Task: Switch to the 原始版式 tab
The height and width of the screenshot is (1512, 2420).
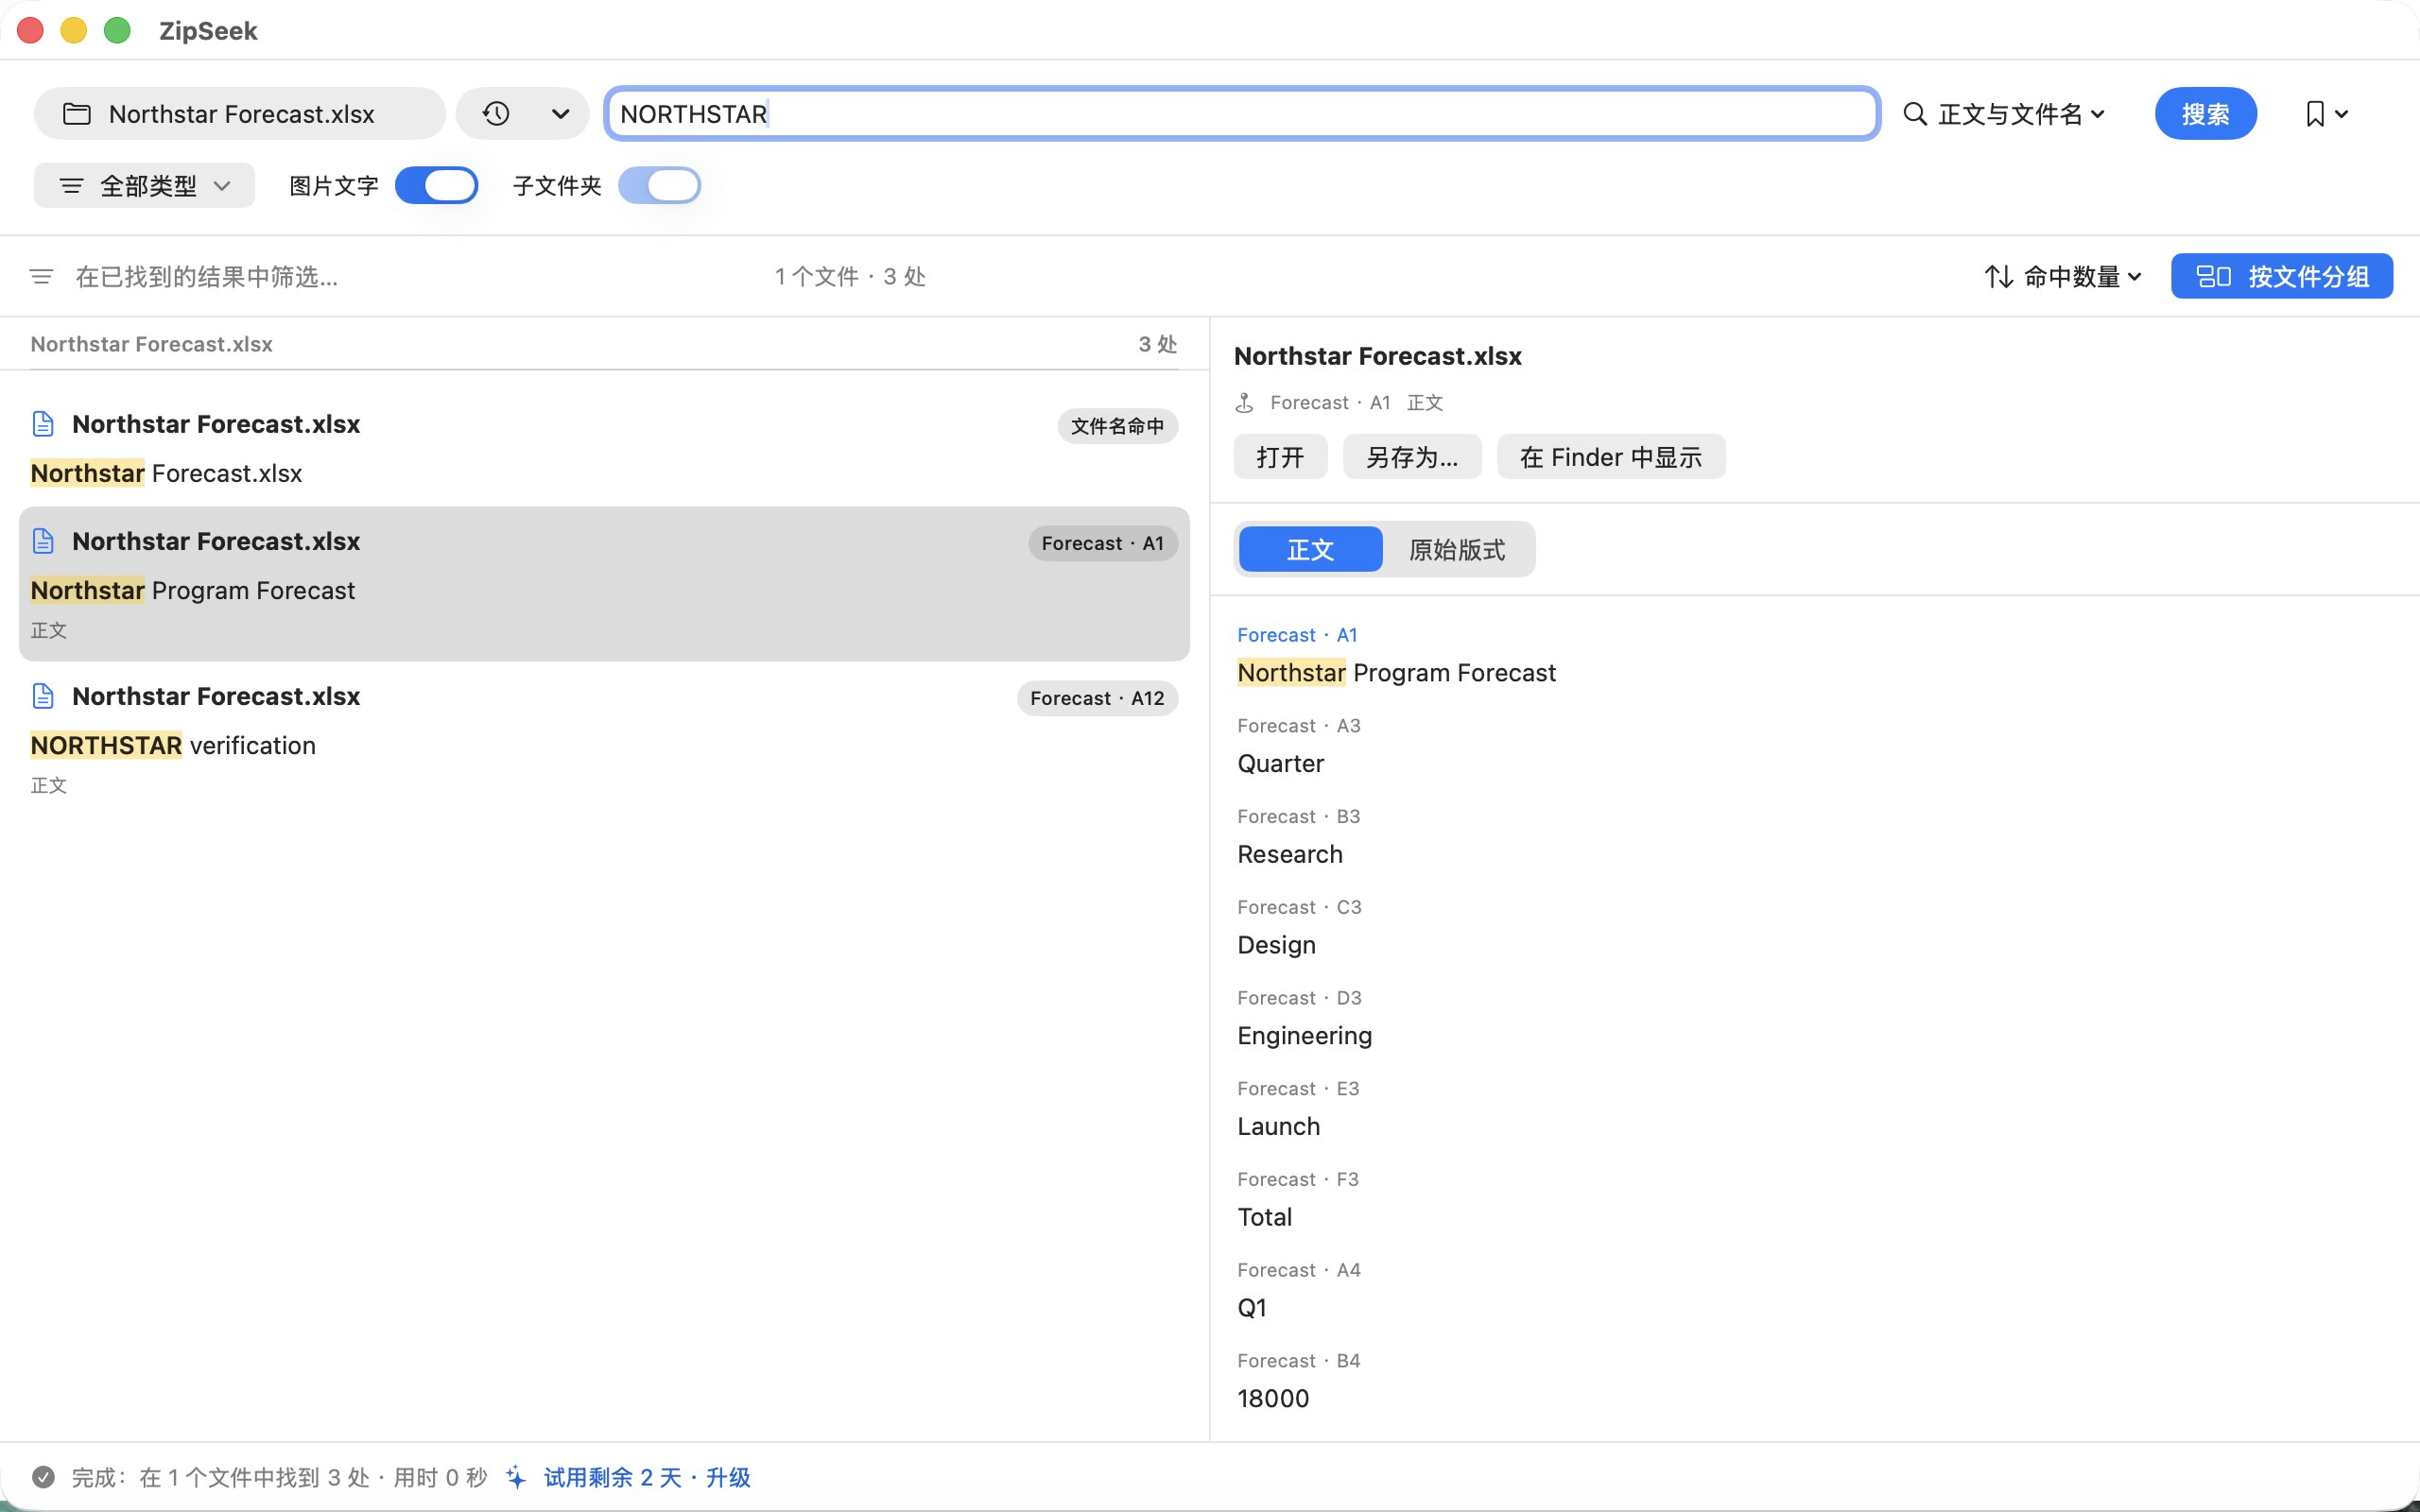Action: pyautogui.click(x=1456, y=549)
